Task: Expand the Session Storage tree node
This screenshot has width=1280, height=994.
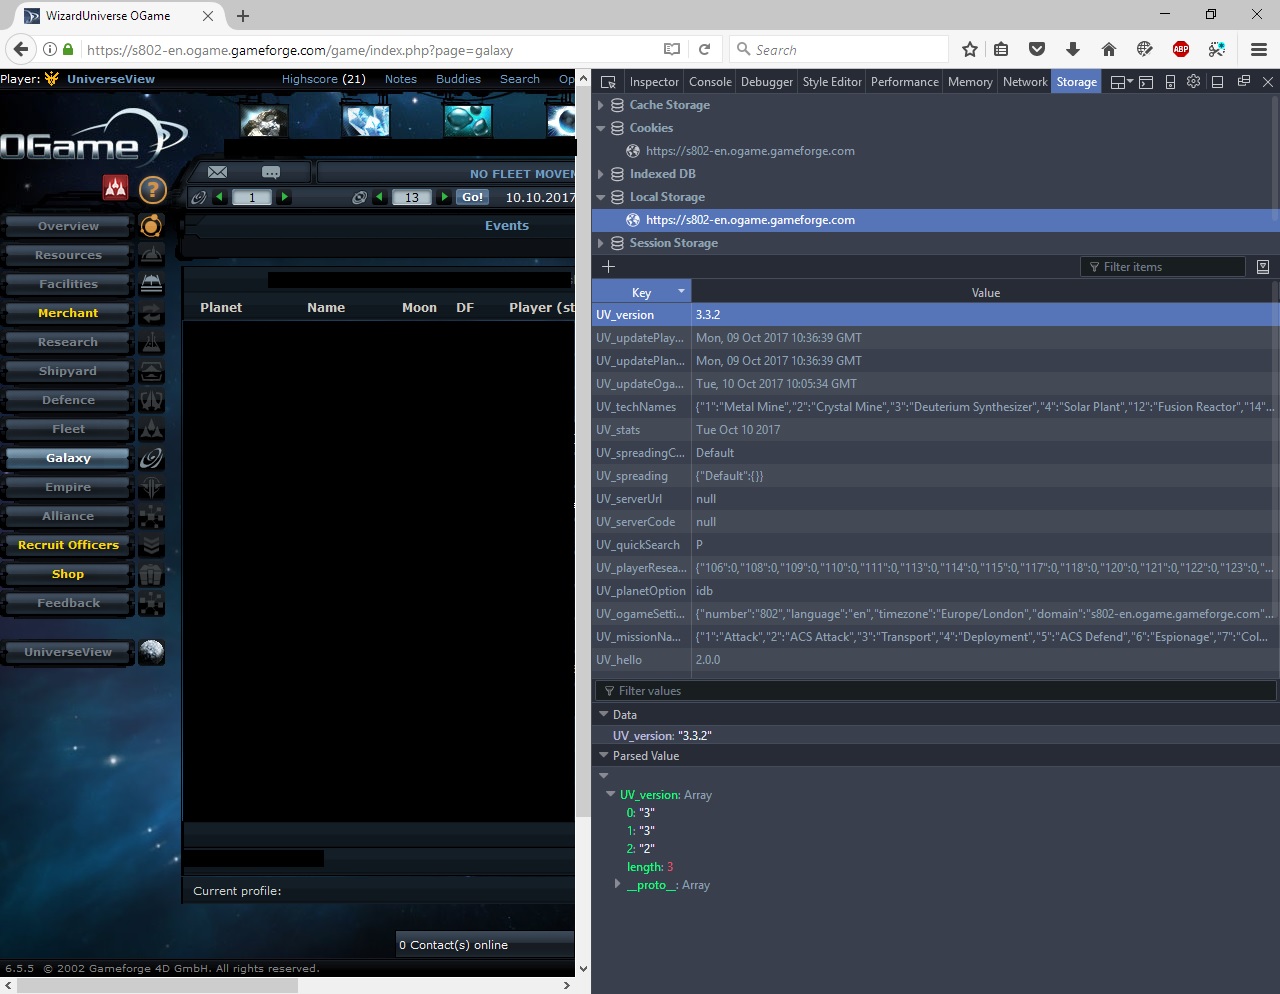Action: point(601,243)
